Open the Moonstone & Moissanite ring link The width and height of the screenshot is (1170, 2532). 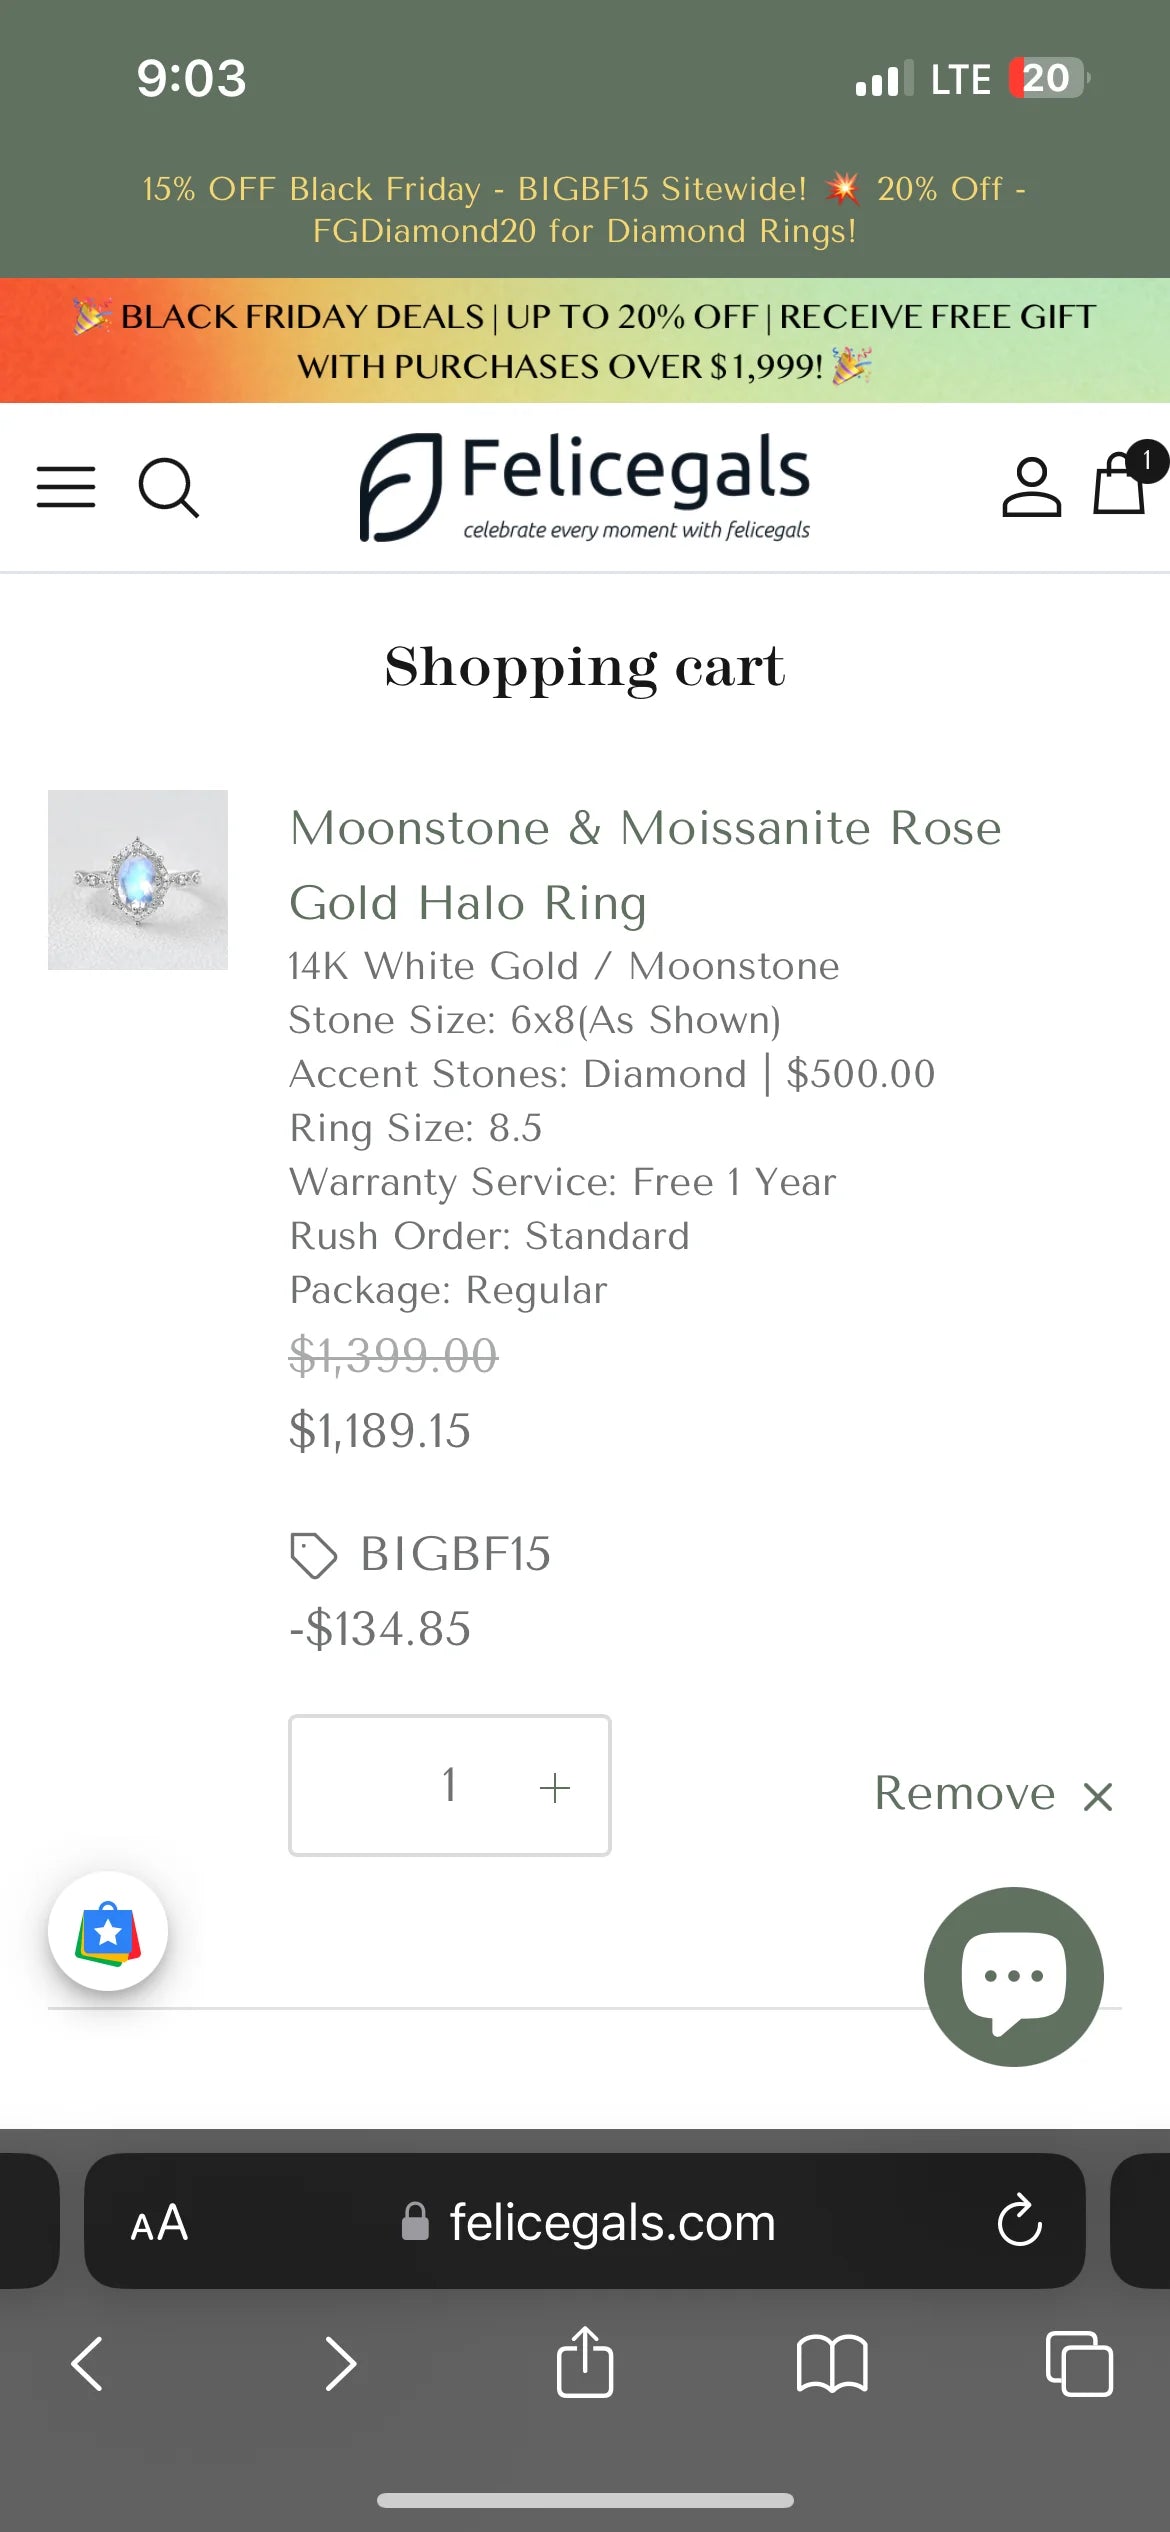(x=645, y=865)
